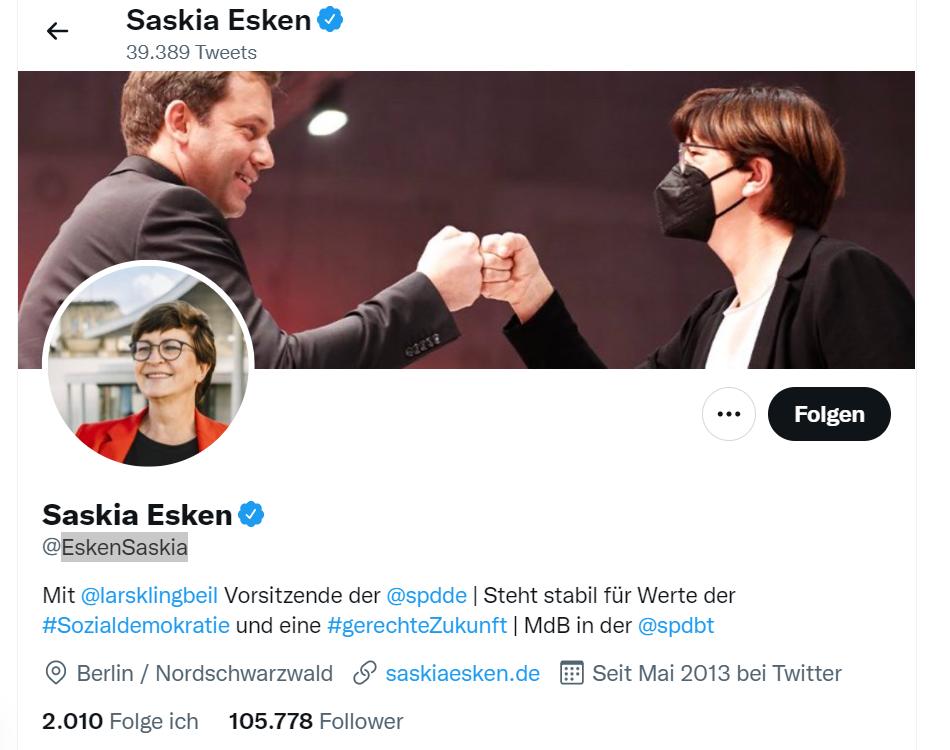The image size is (950, 750).
Task: View the 105.778 Follower list
Action: (x=316, y=721)
